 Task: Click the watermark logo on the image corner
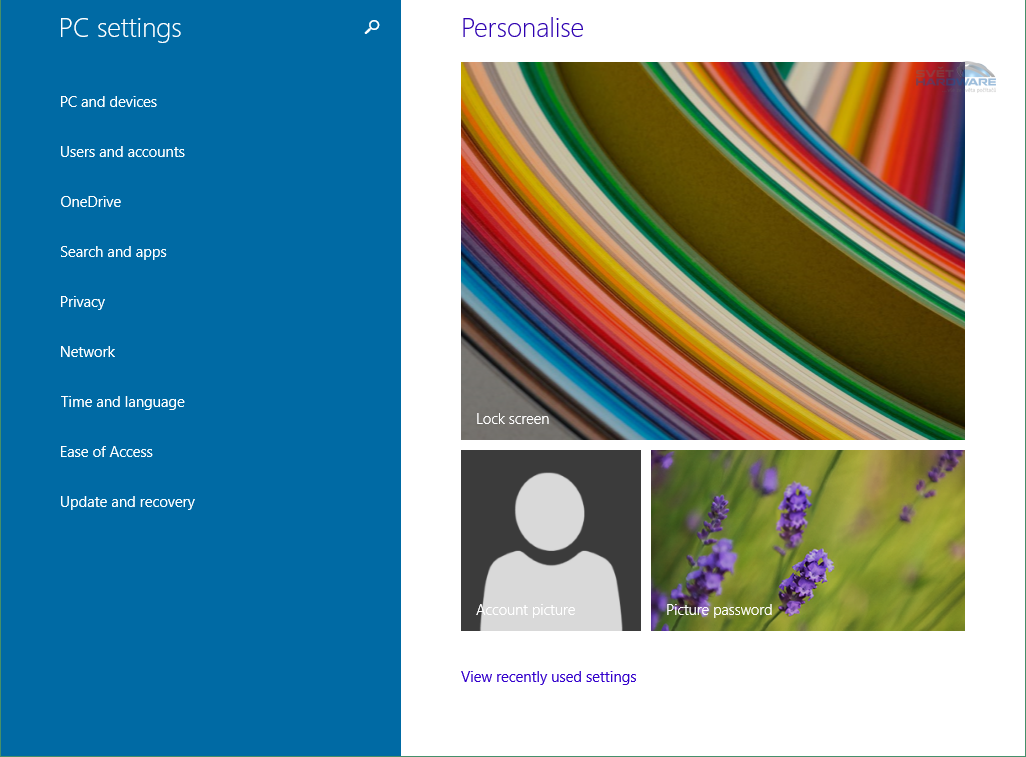tap(955, 80)
